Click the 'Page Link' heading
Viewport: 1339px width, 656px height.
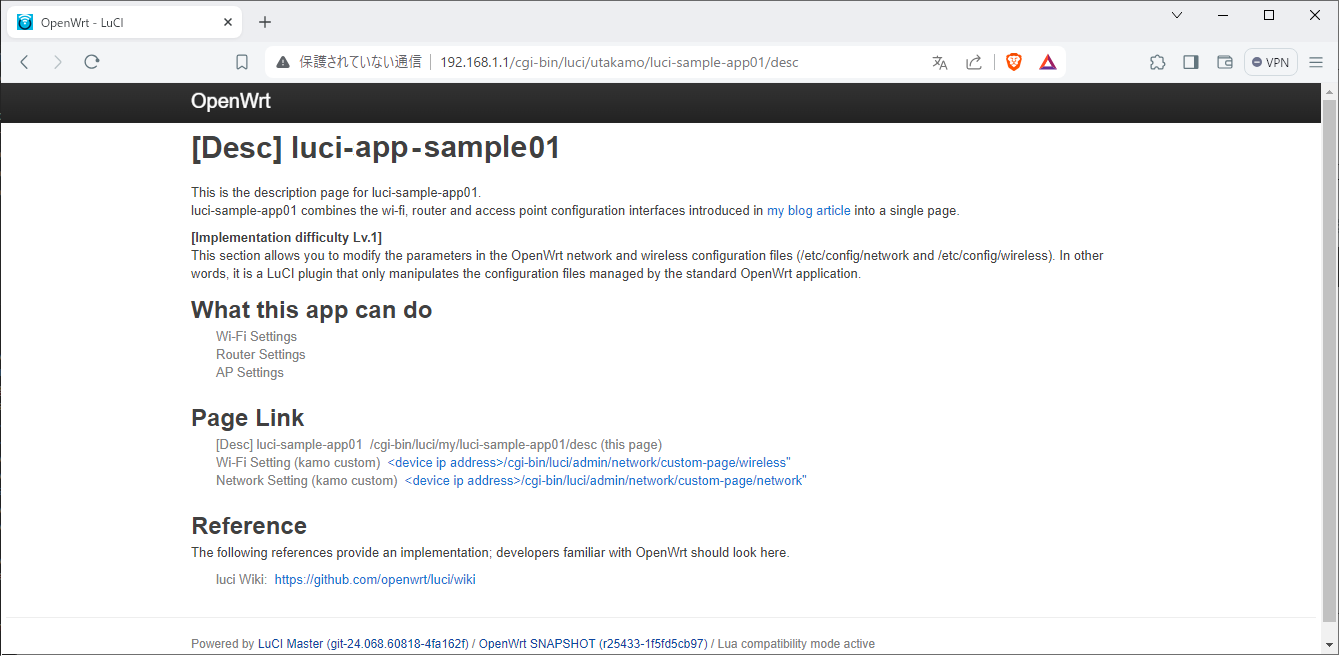[x=247, y=418]
